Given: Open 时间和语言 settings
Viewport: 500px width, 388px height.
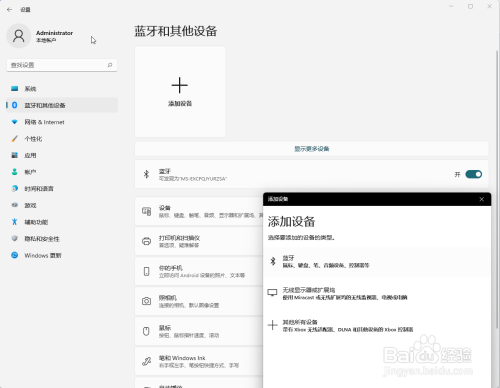Looking at the screenshot, I should coord(62,189).
